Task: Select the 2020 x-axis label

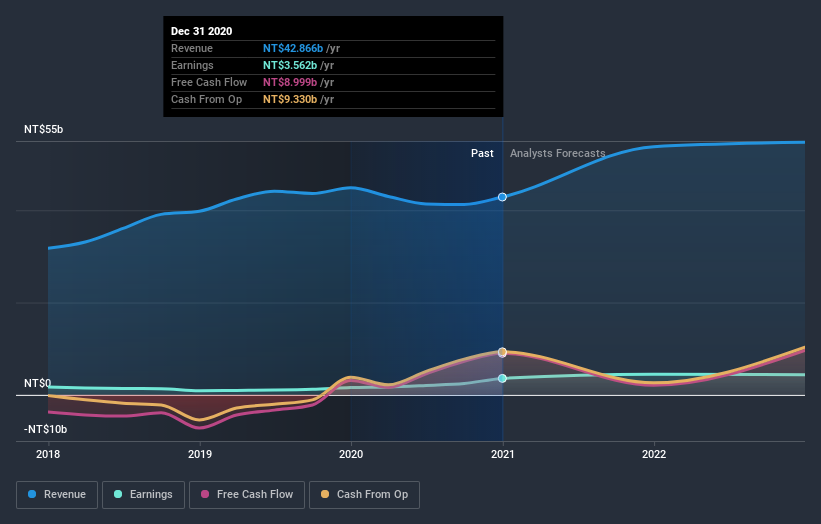Action: tap(351, 454)
